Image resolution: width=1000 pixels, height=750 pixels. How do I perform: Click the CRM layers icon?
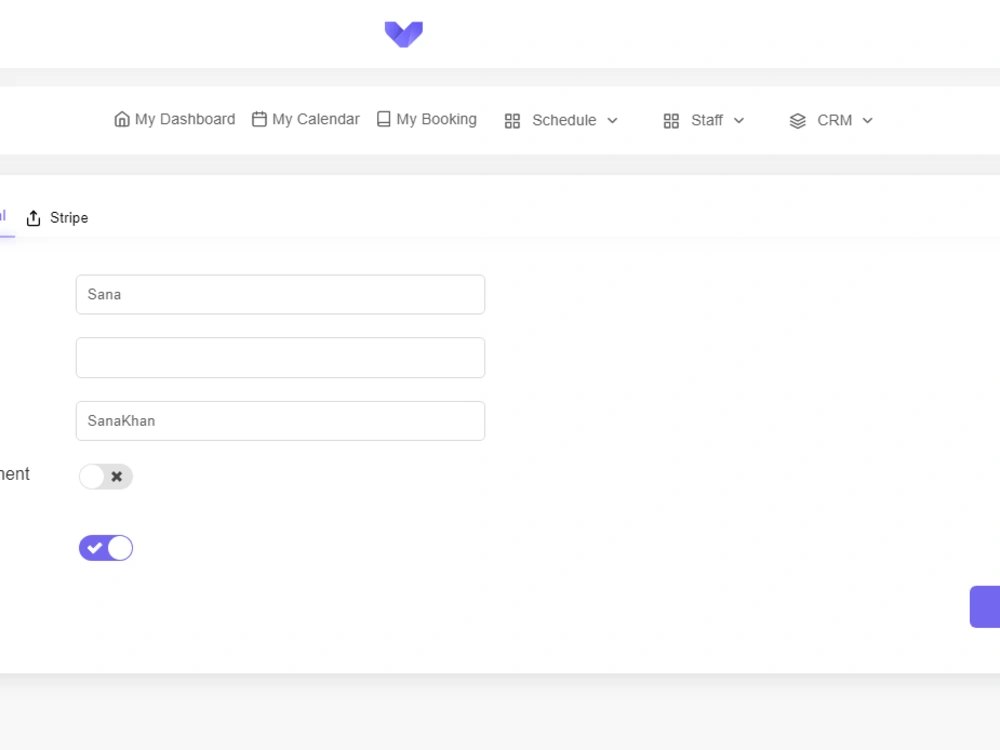[797, 121]
